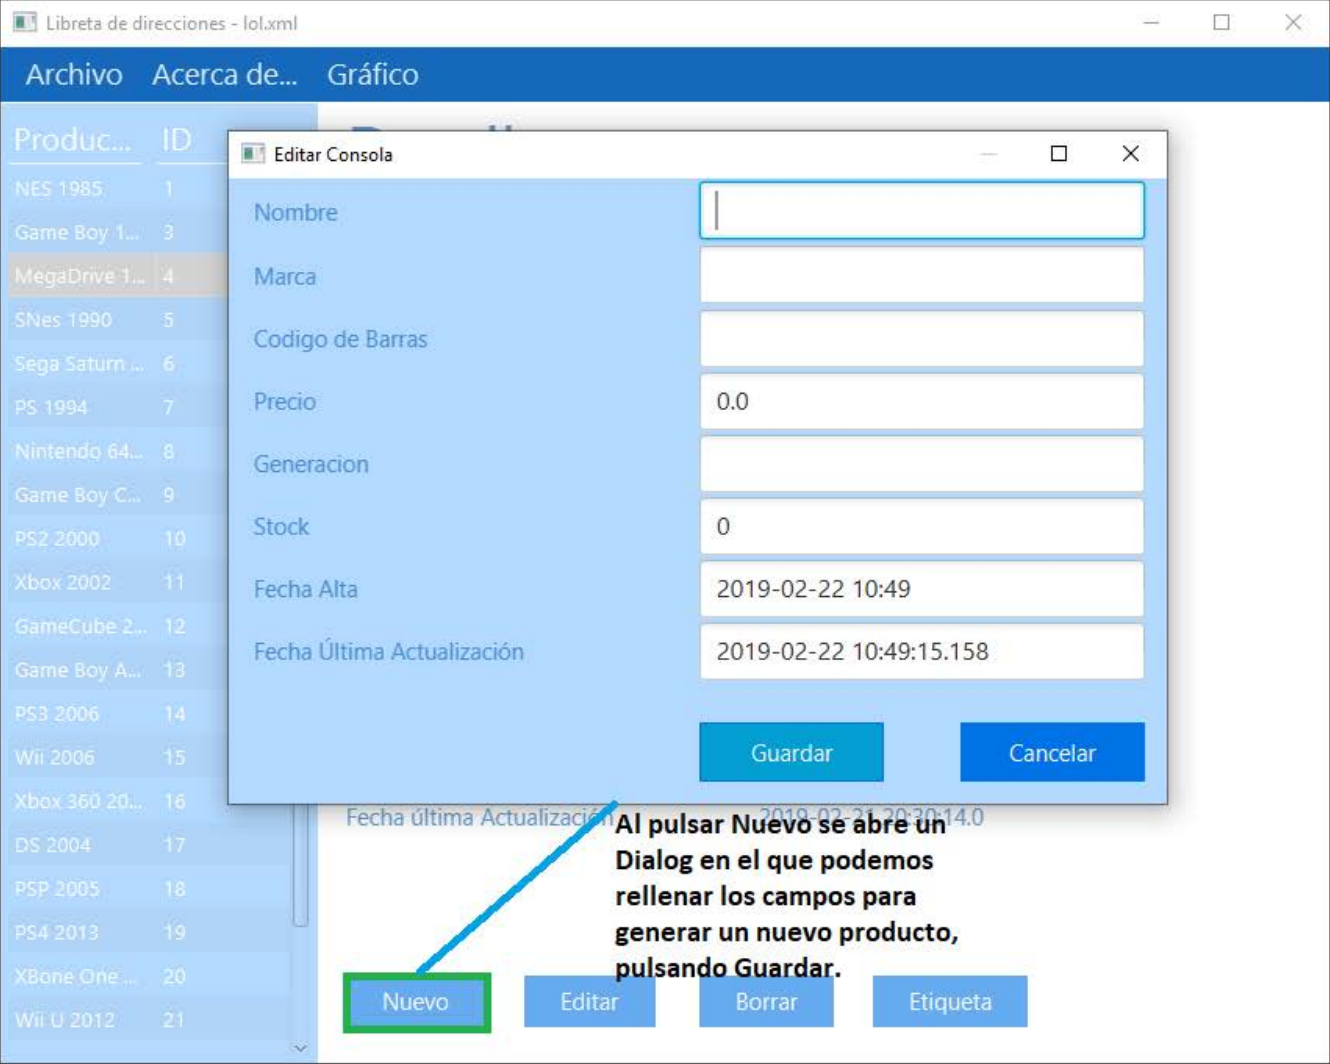Close the Libreta de direcciones window
Viewport: 1330px width, 1064px height.
(x=1293, y=22)
